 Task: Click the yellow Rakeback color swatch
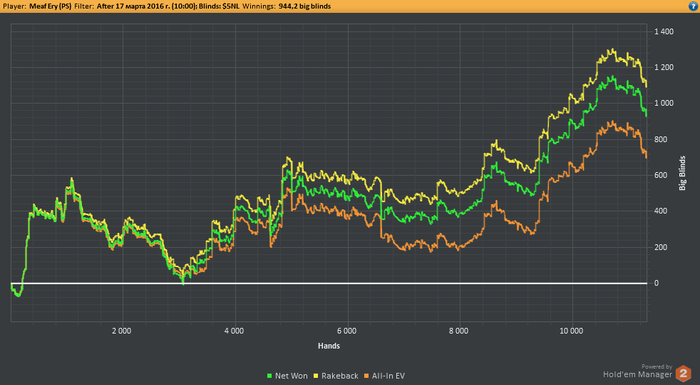[x=316, y=376]
